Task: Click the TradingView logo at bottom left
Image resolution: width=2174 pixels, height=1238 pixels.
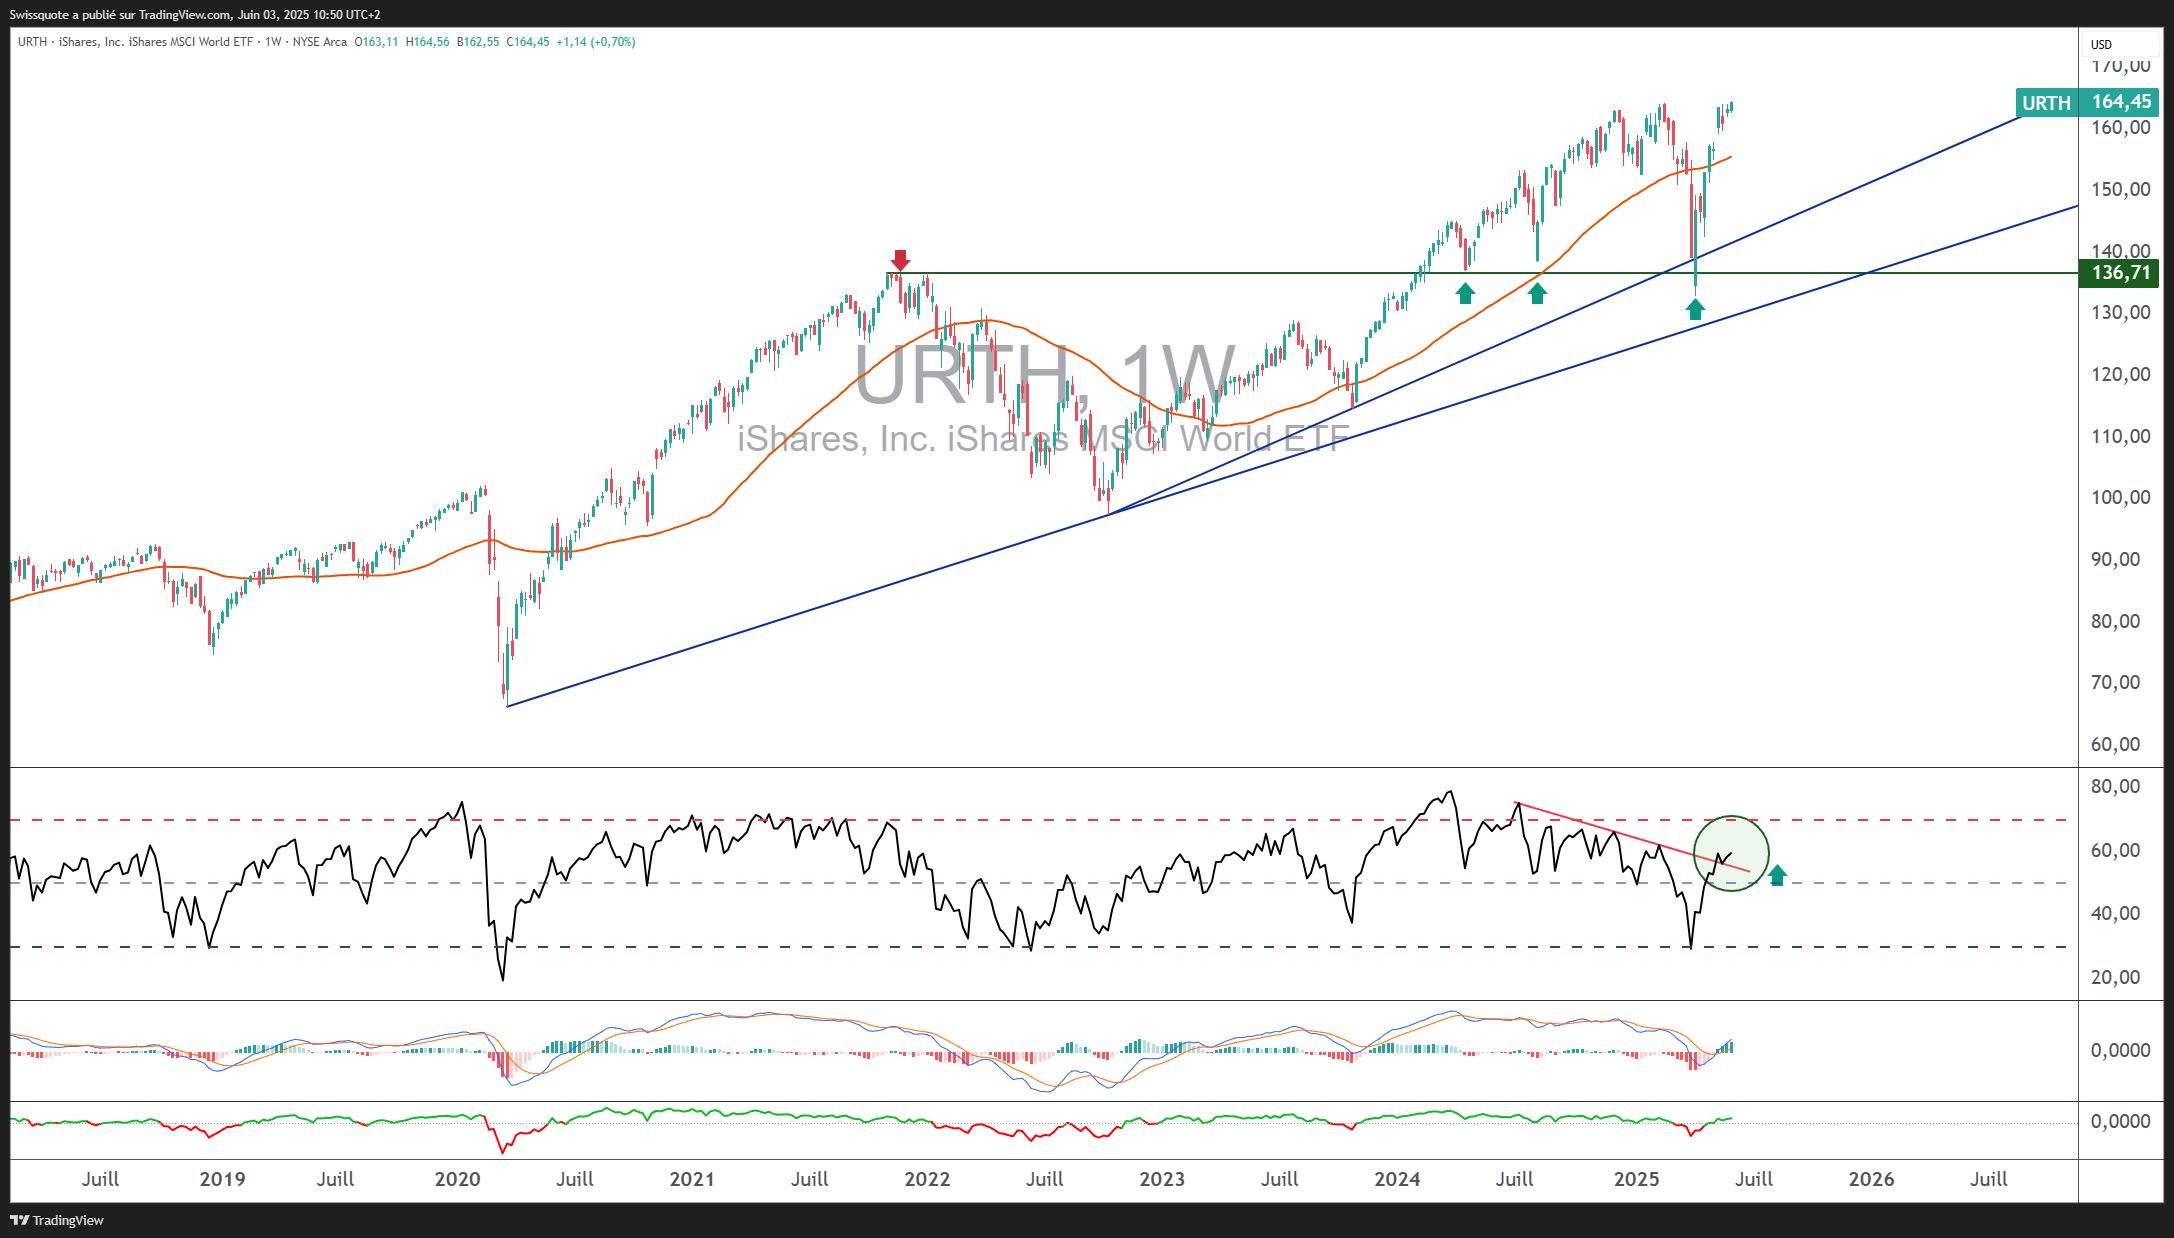Action: 57,1220
